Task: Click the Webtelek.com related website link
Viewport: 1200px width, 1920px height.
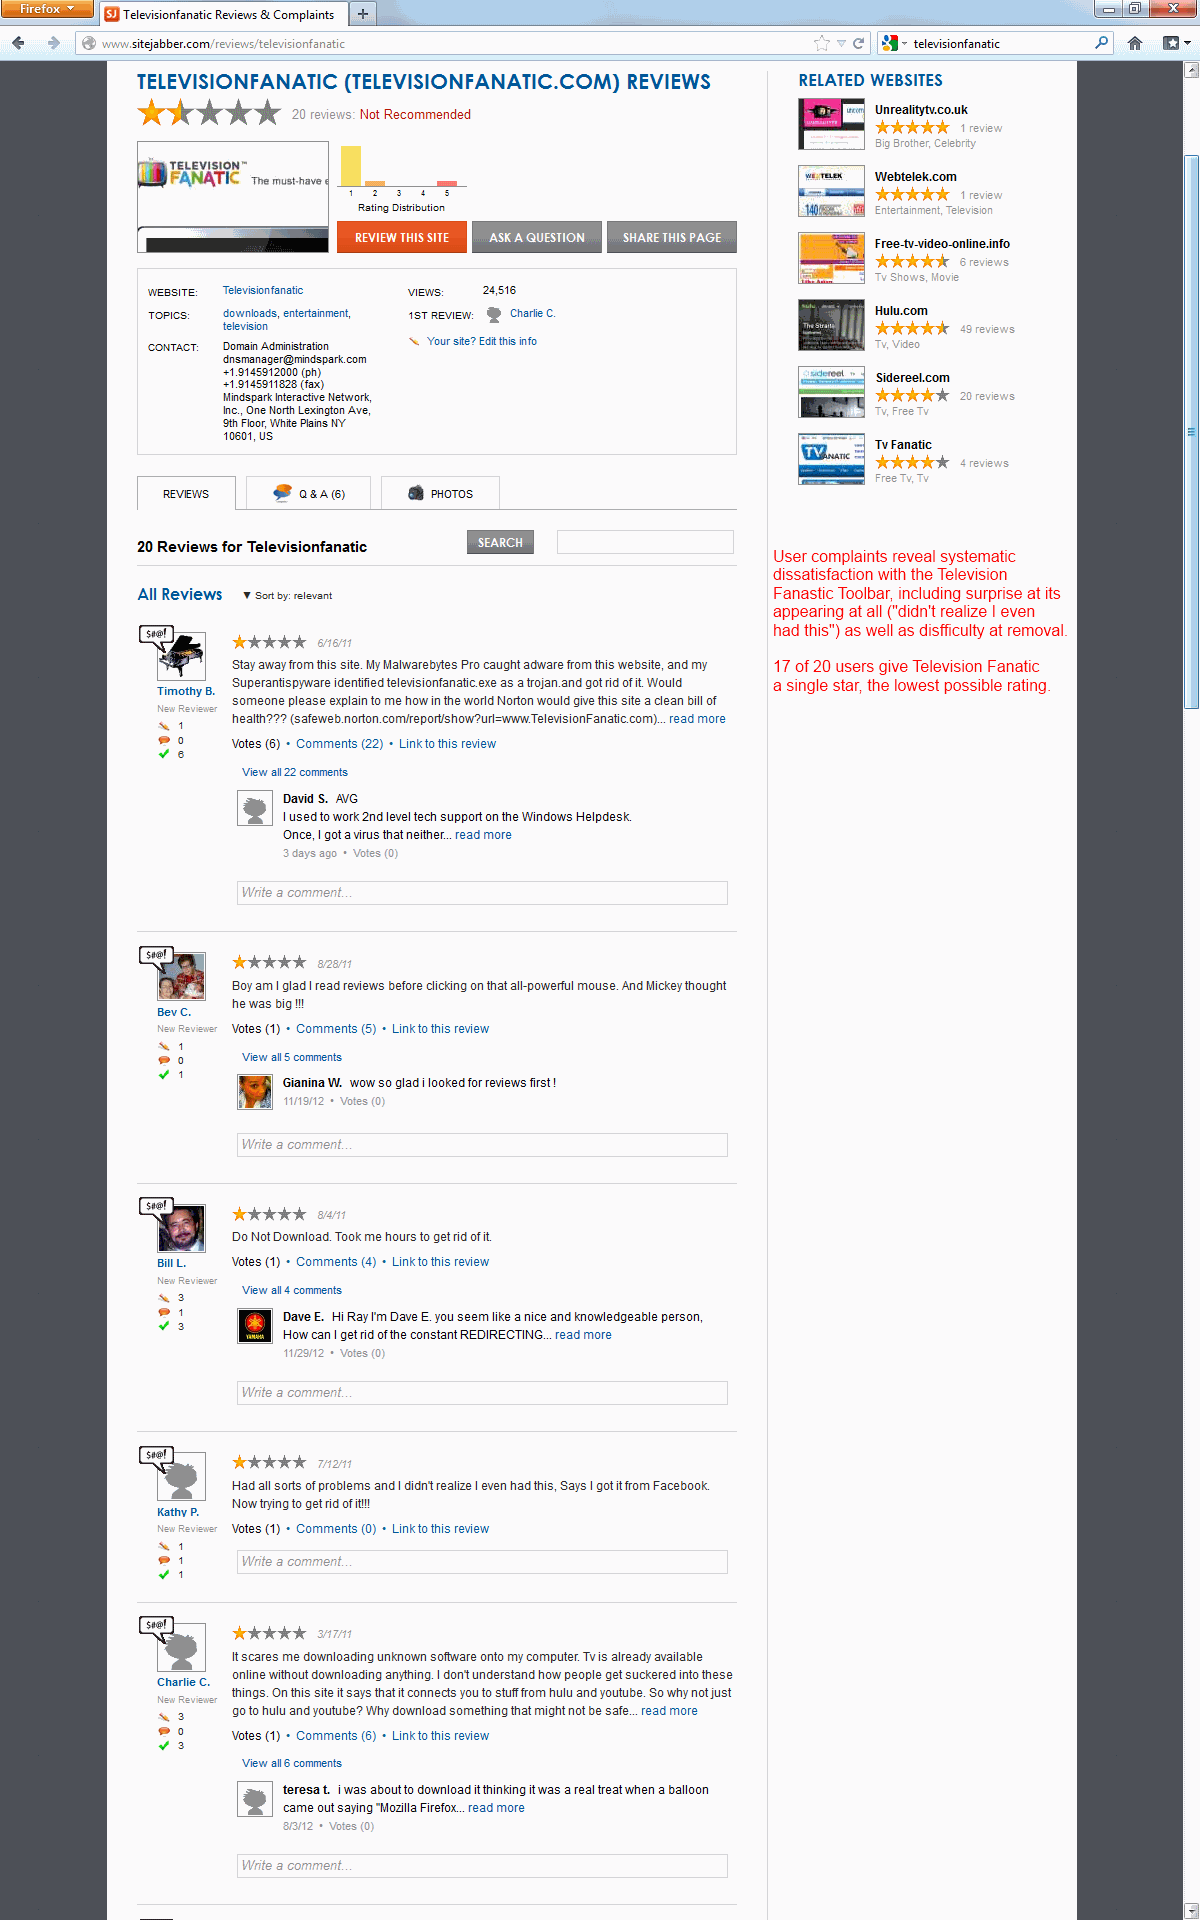Action: click(916, 177)
